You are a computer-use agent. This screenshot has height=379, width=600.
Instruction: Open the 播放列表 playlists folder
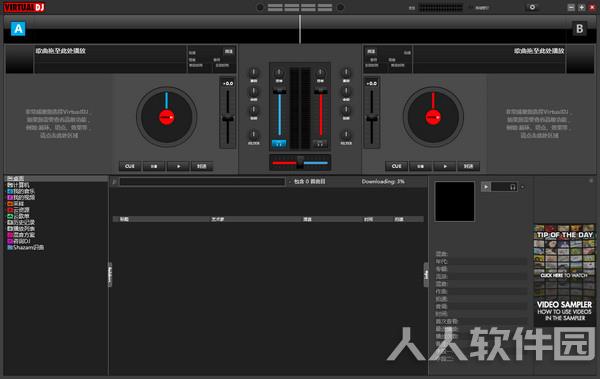[21, 229]
